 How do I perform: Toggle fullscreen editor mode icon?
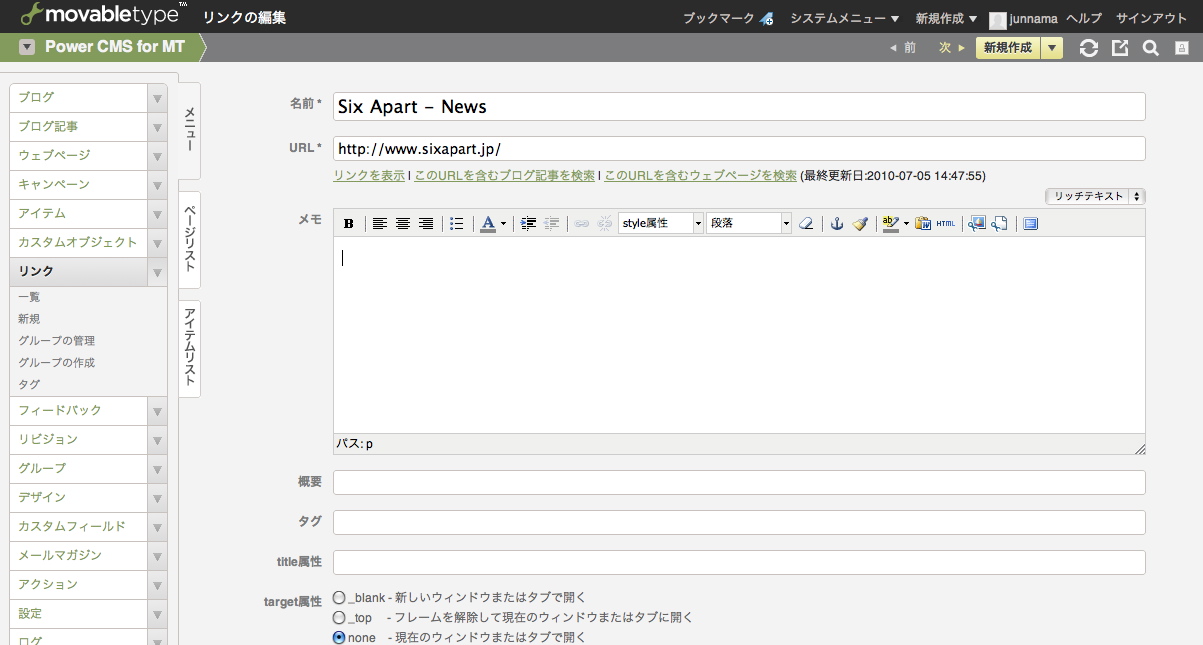click(x=1031, y=223)
